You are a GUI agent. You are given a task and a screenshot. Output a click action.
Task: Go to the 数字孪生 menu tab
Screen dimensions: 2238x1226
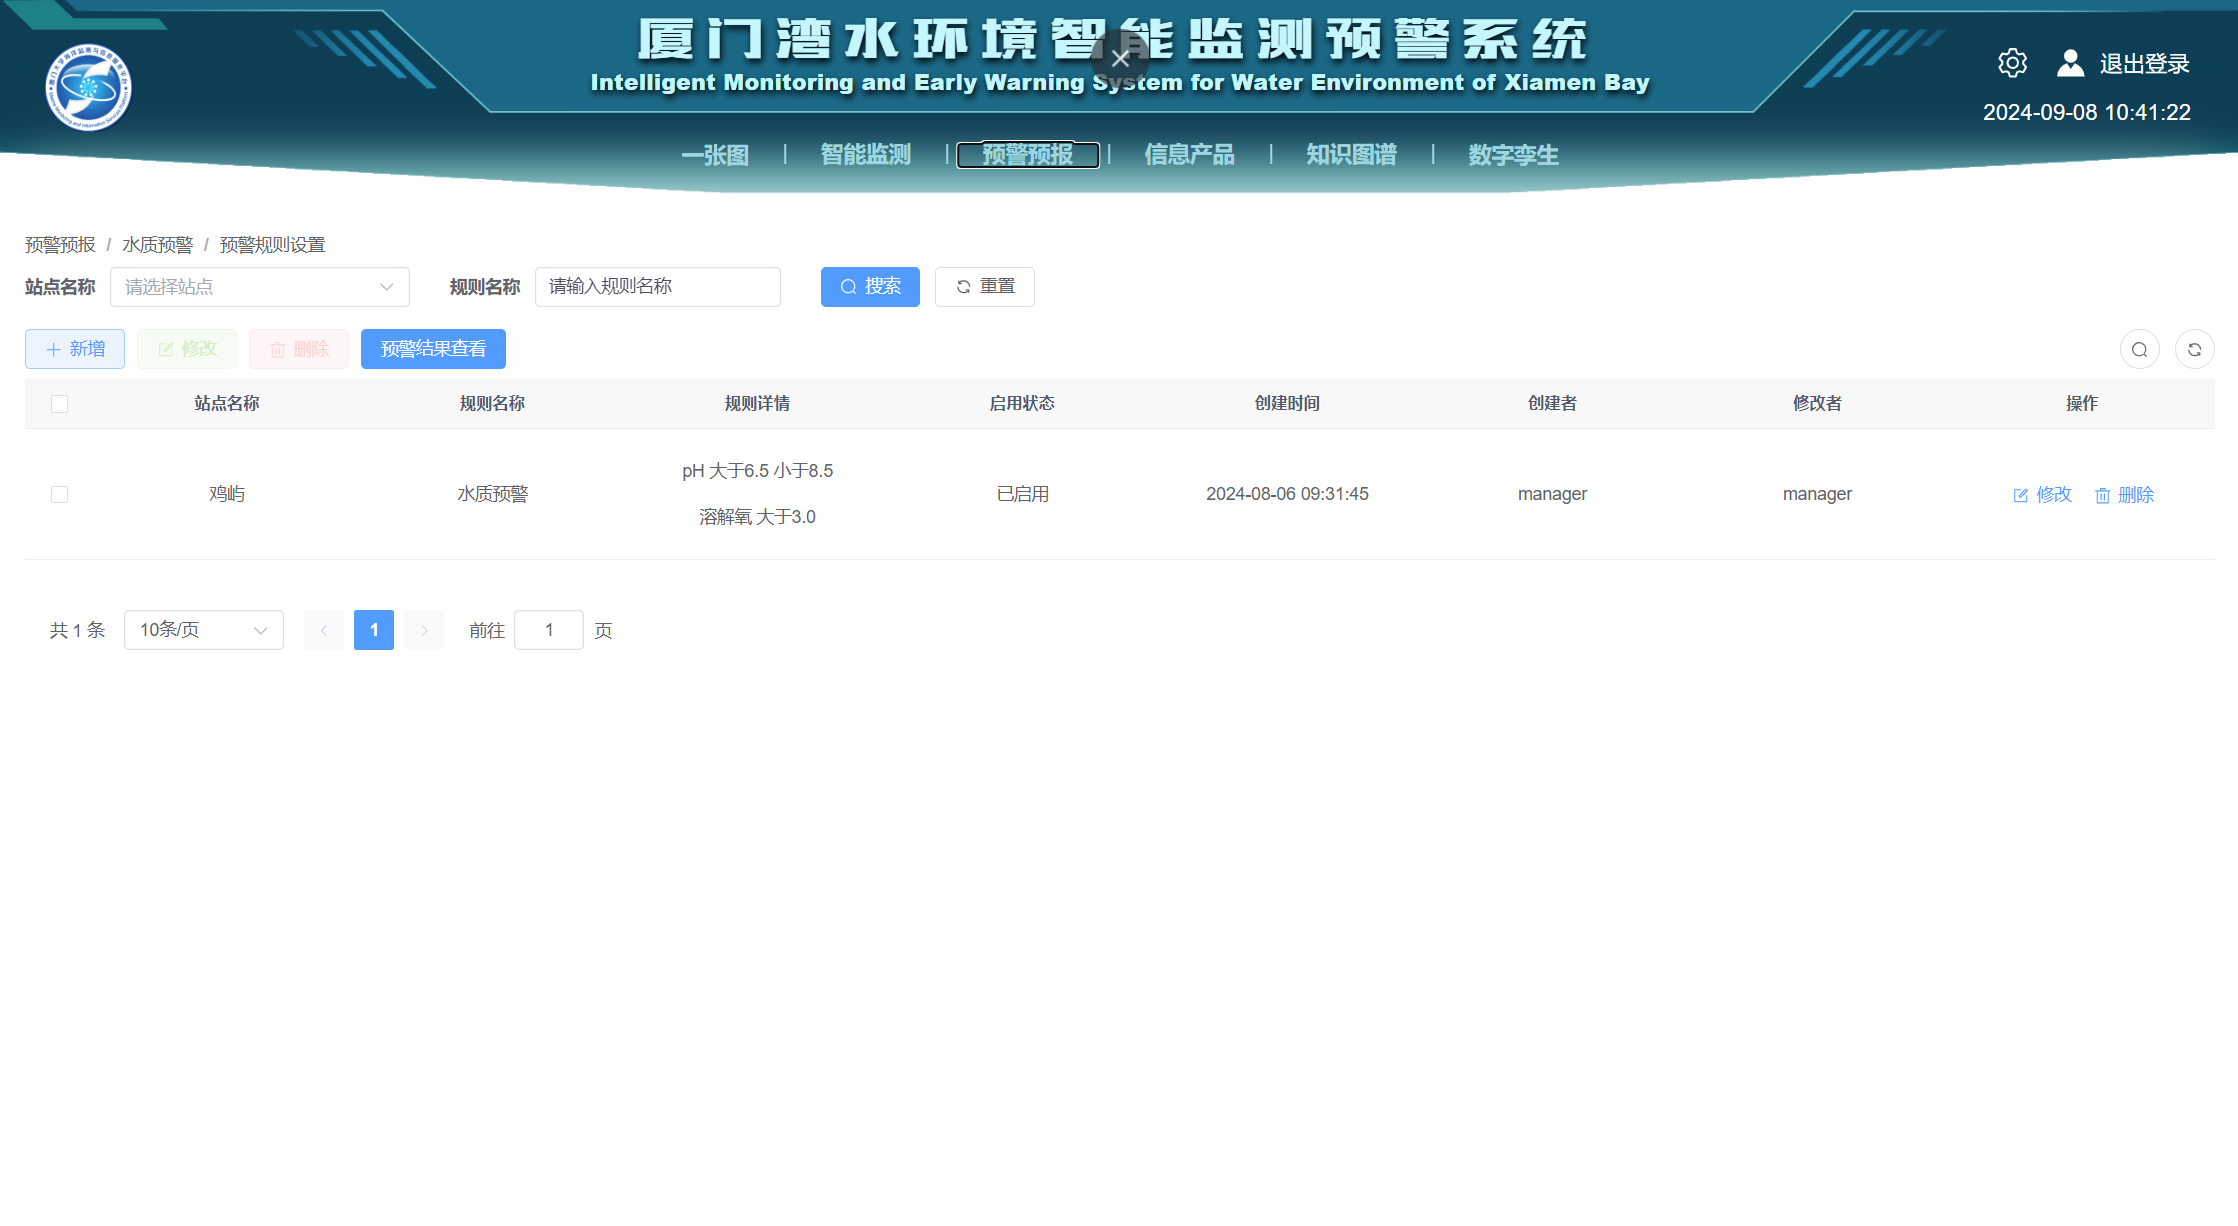click(1512, 155)
